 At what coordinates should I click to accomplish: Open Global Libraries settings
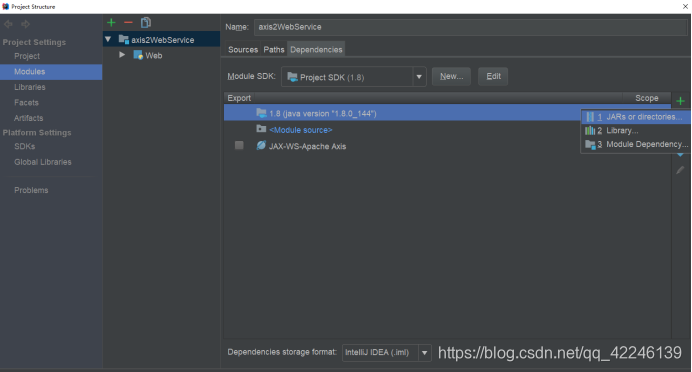[x=42, y=162]
